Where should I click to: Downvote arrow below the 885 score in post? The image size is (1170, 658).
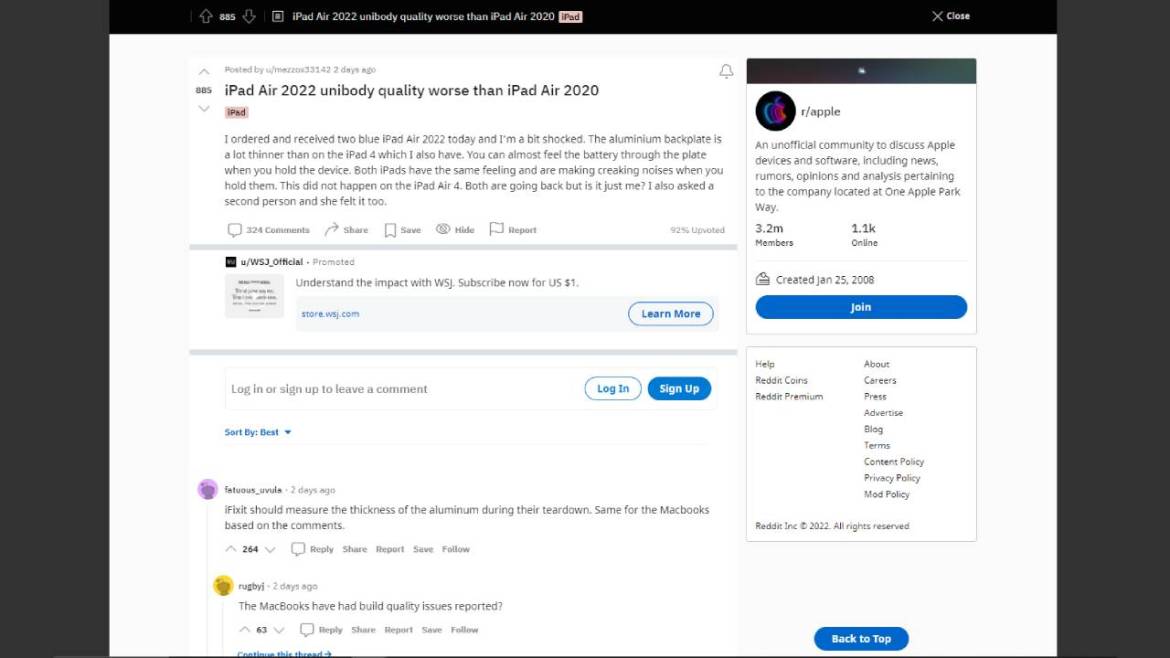[204, 109]
